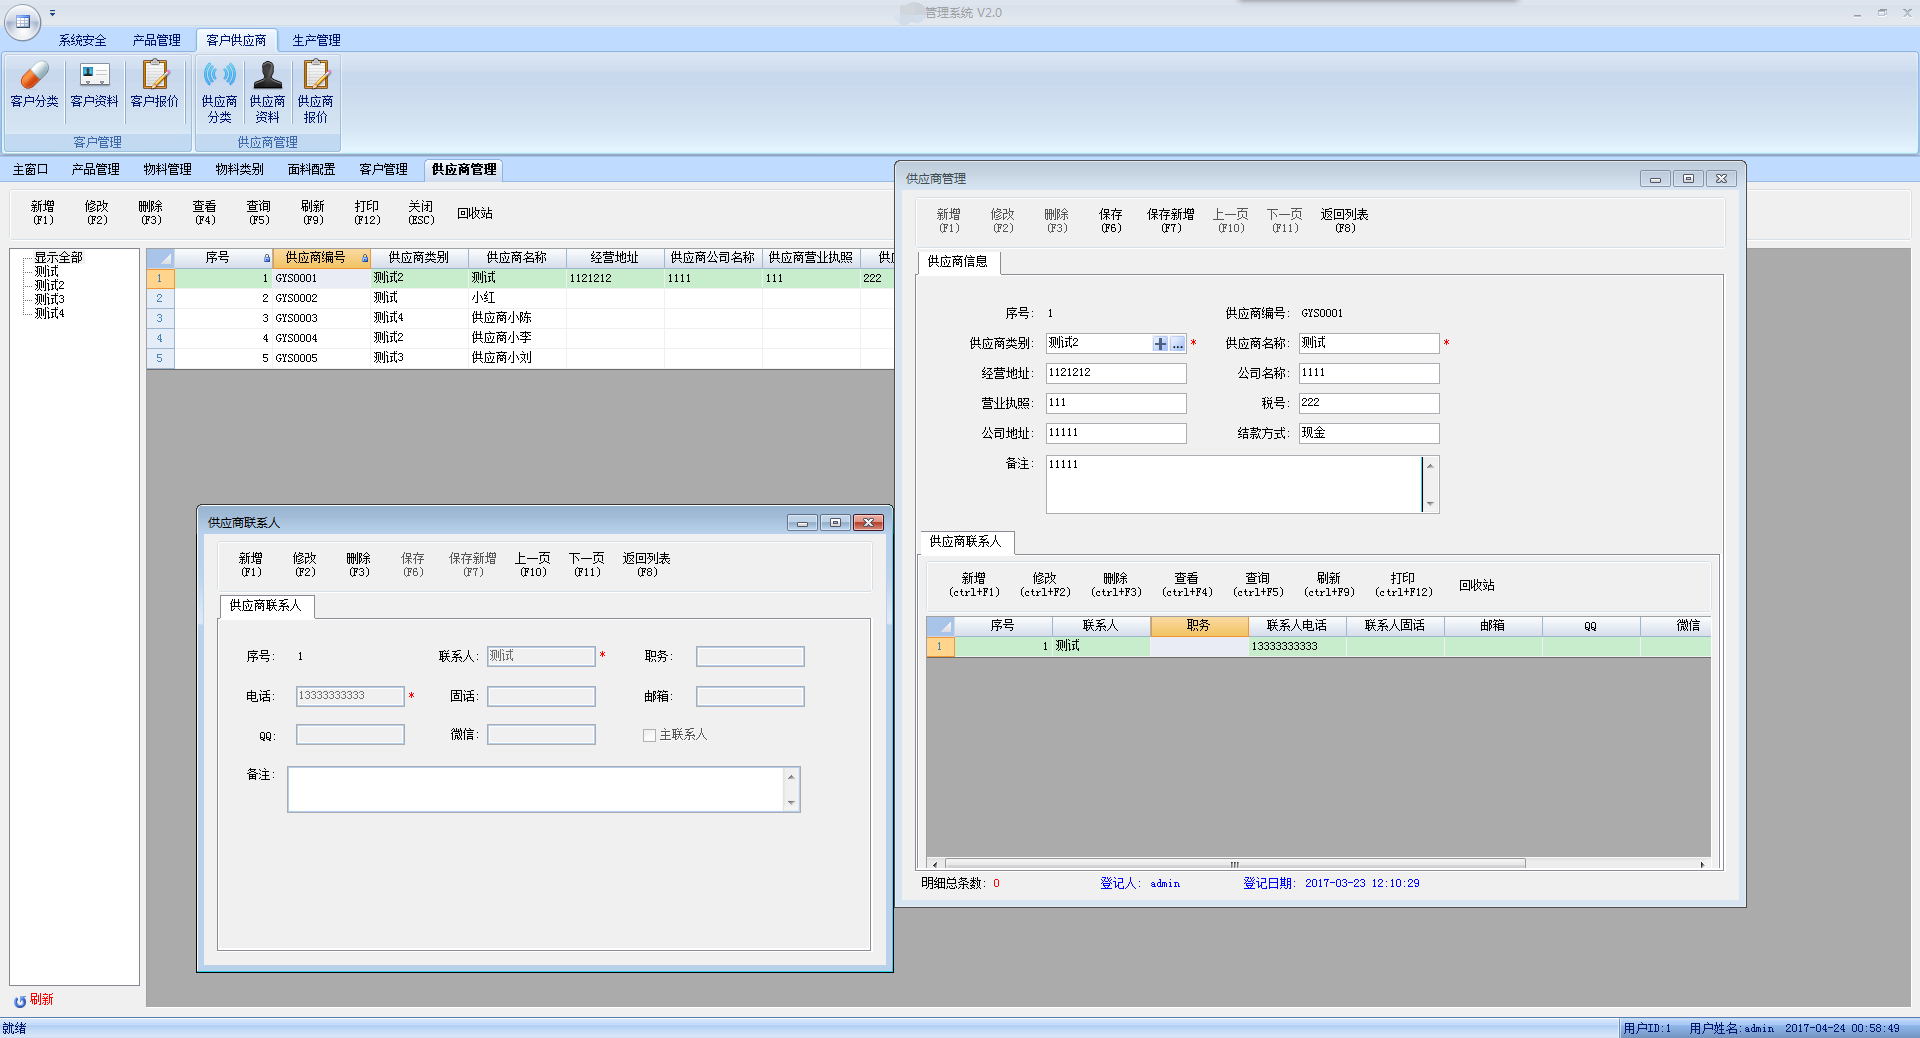Select 测试3 in the category tree
Screen dimensions: 1920x1038
[x=49, y=299]
